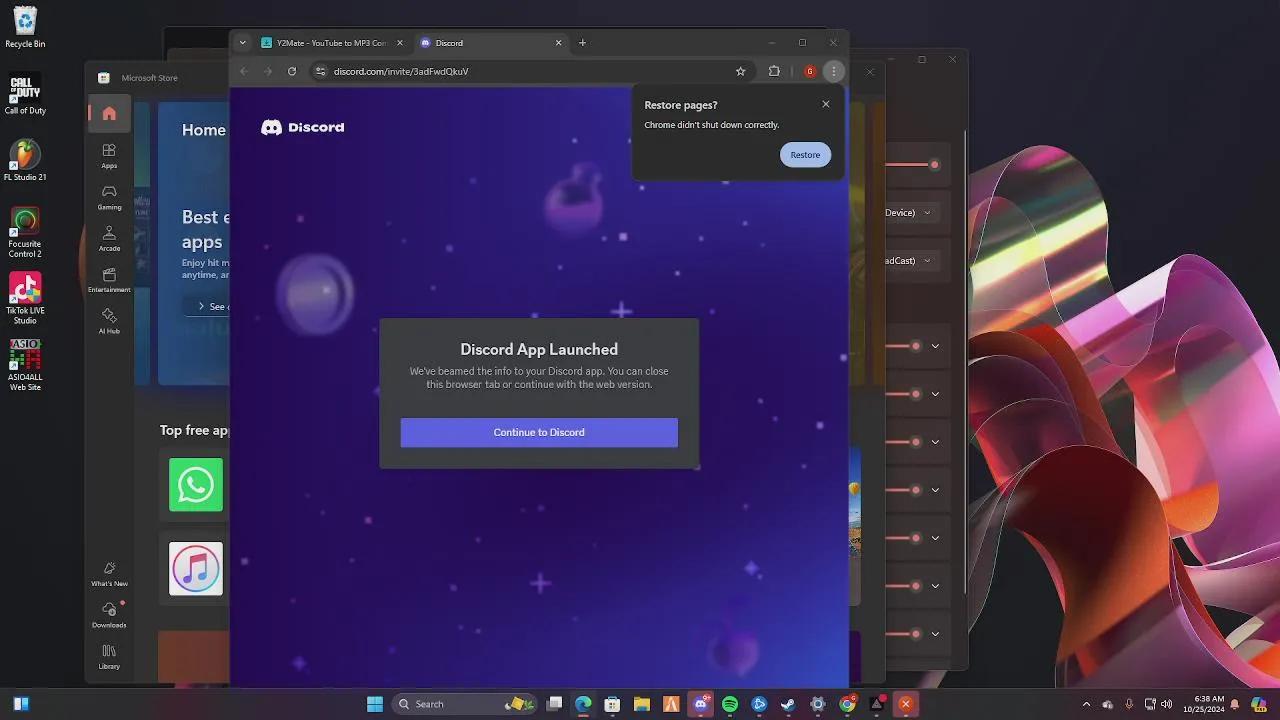Open Chrome extensions puzzle icon
The image size is (1280, 720).
tap(774, 71)
